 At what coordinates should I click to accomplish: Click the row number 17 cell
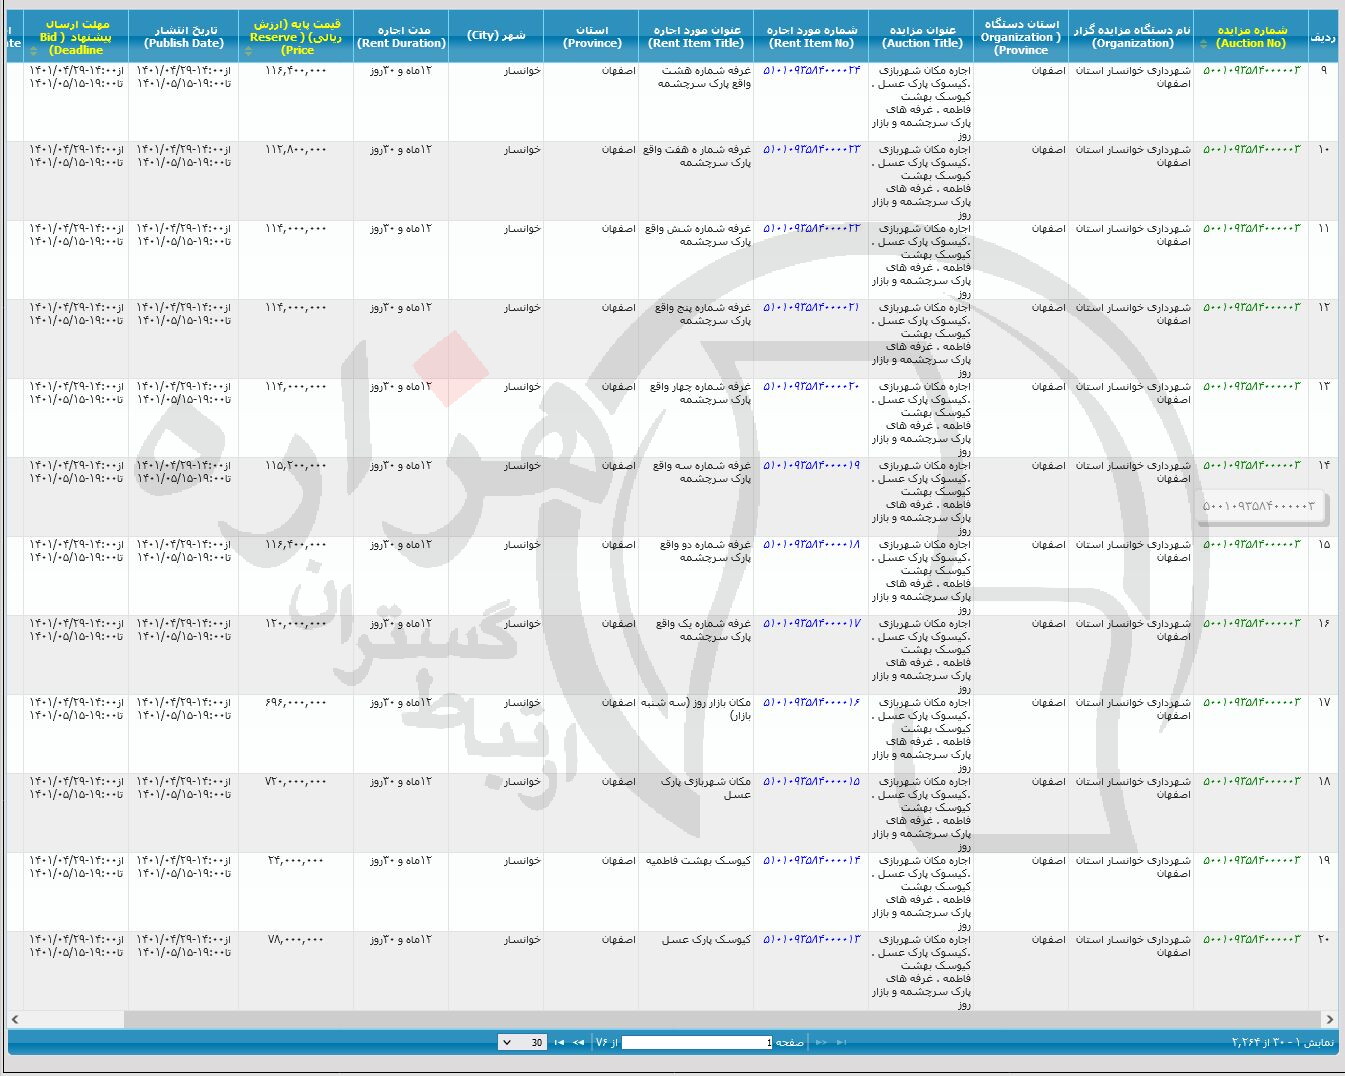[x=1323, y=703]
